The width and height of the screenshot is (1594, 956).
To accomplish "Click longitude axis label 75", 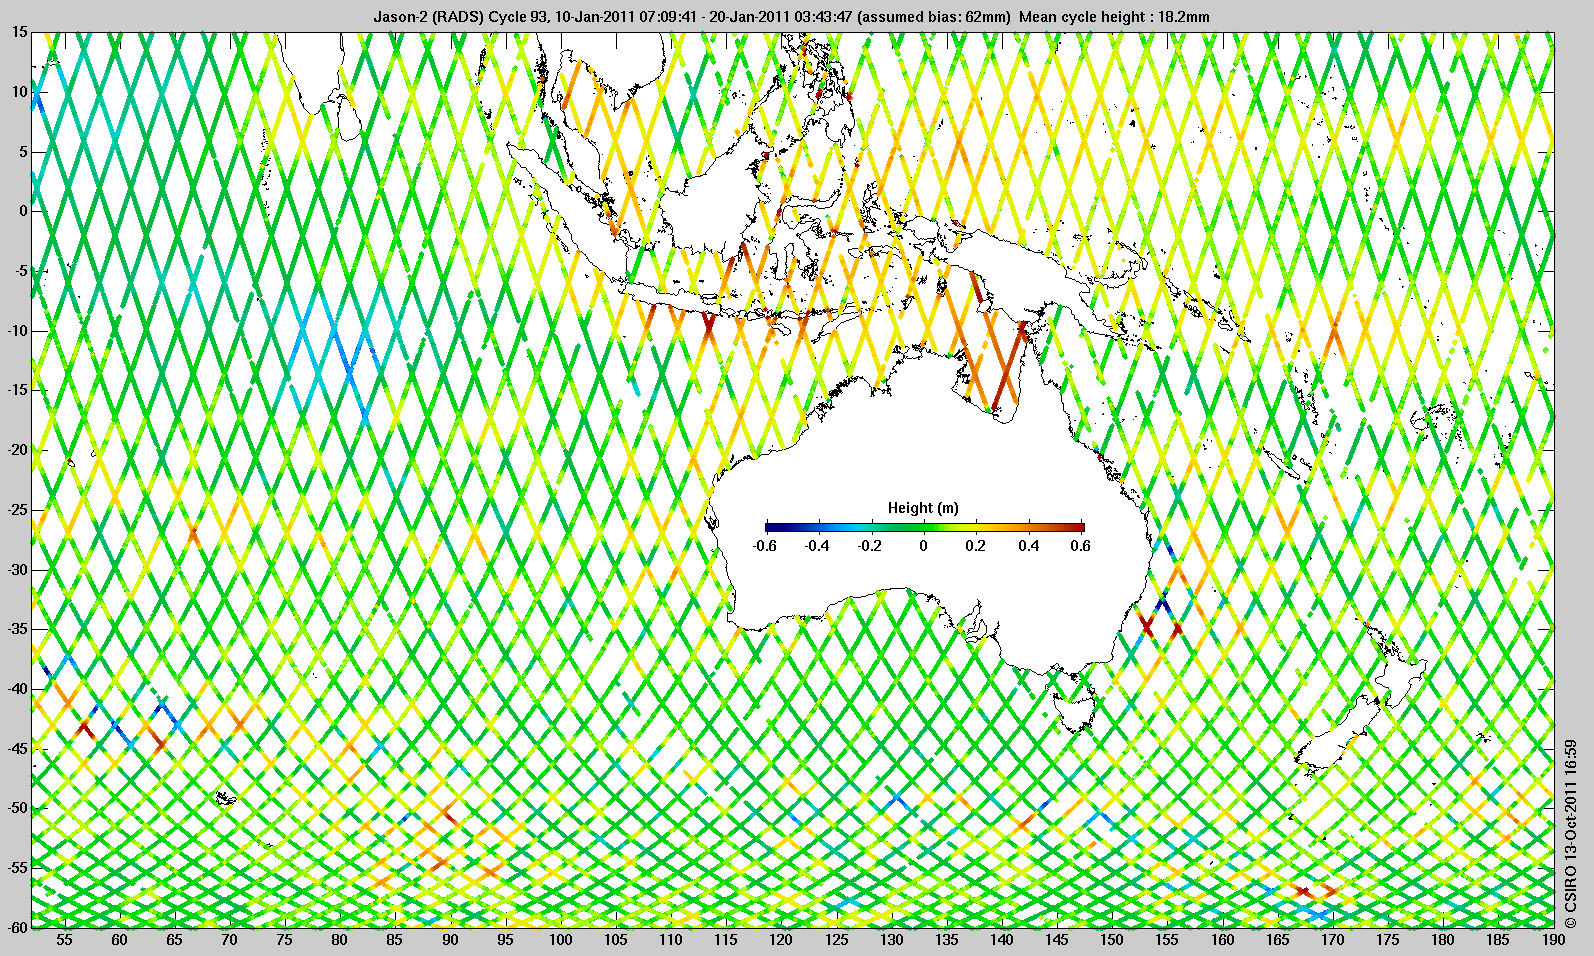I will (284, 940).
